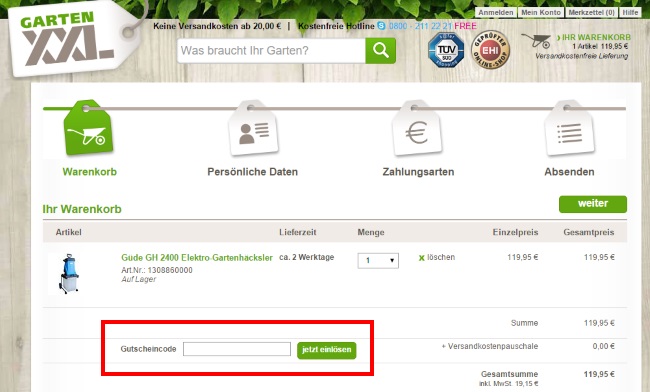Select the Zahlungsarten euro tag icon

pyautogui.click(x=417, y=128)
